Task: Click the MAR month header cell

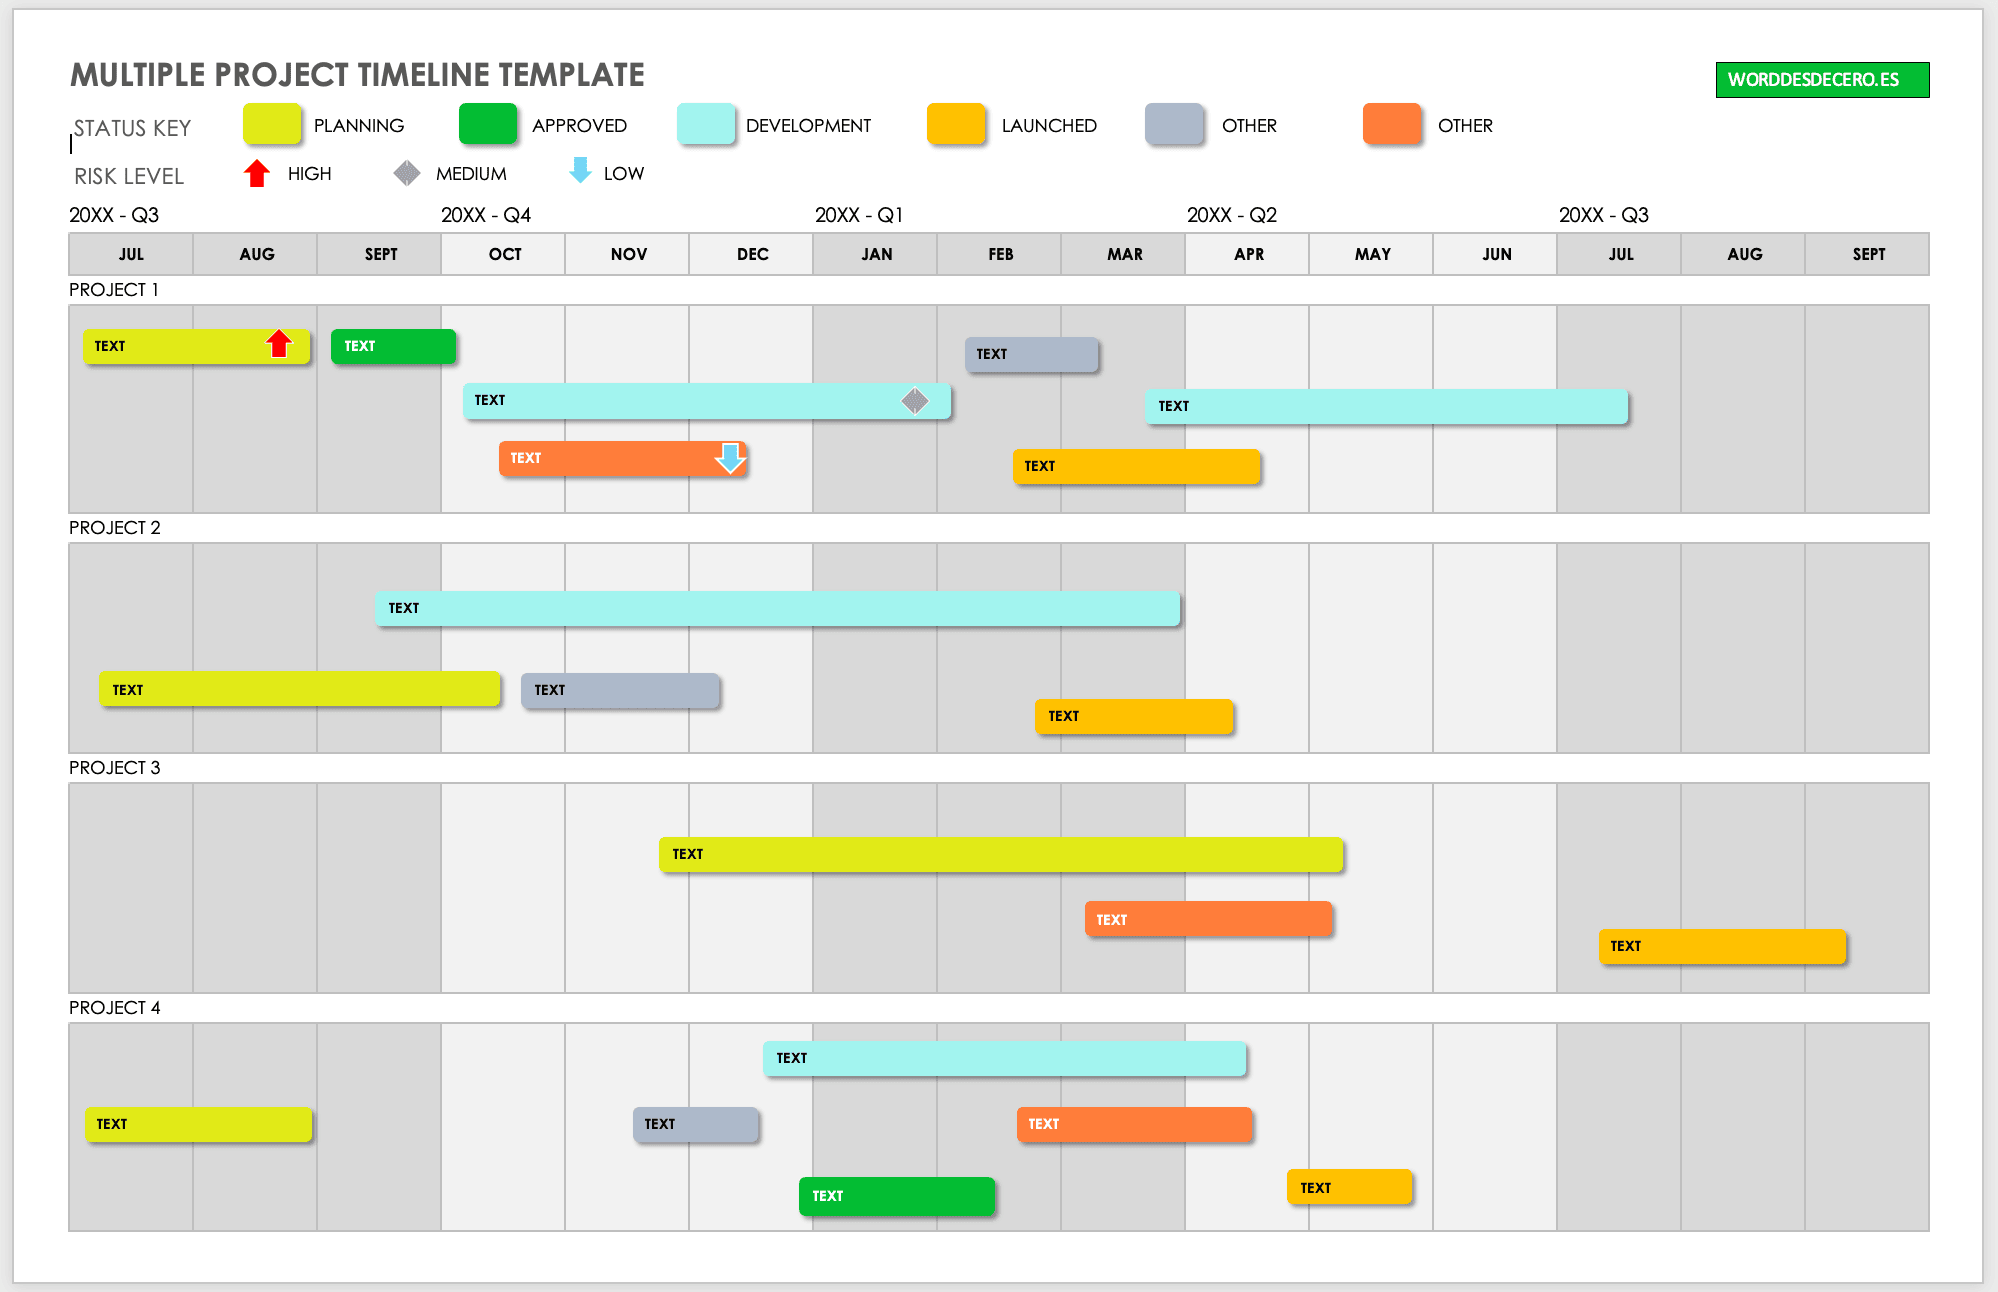Action: 1123,254
